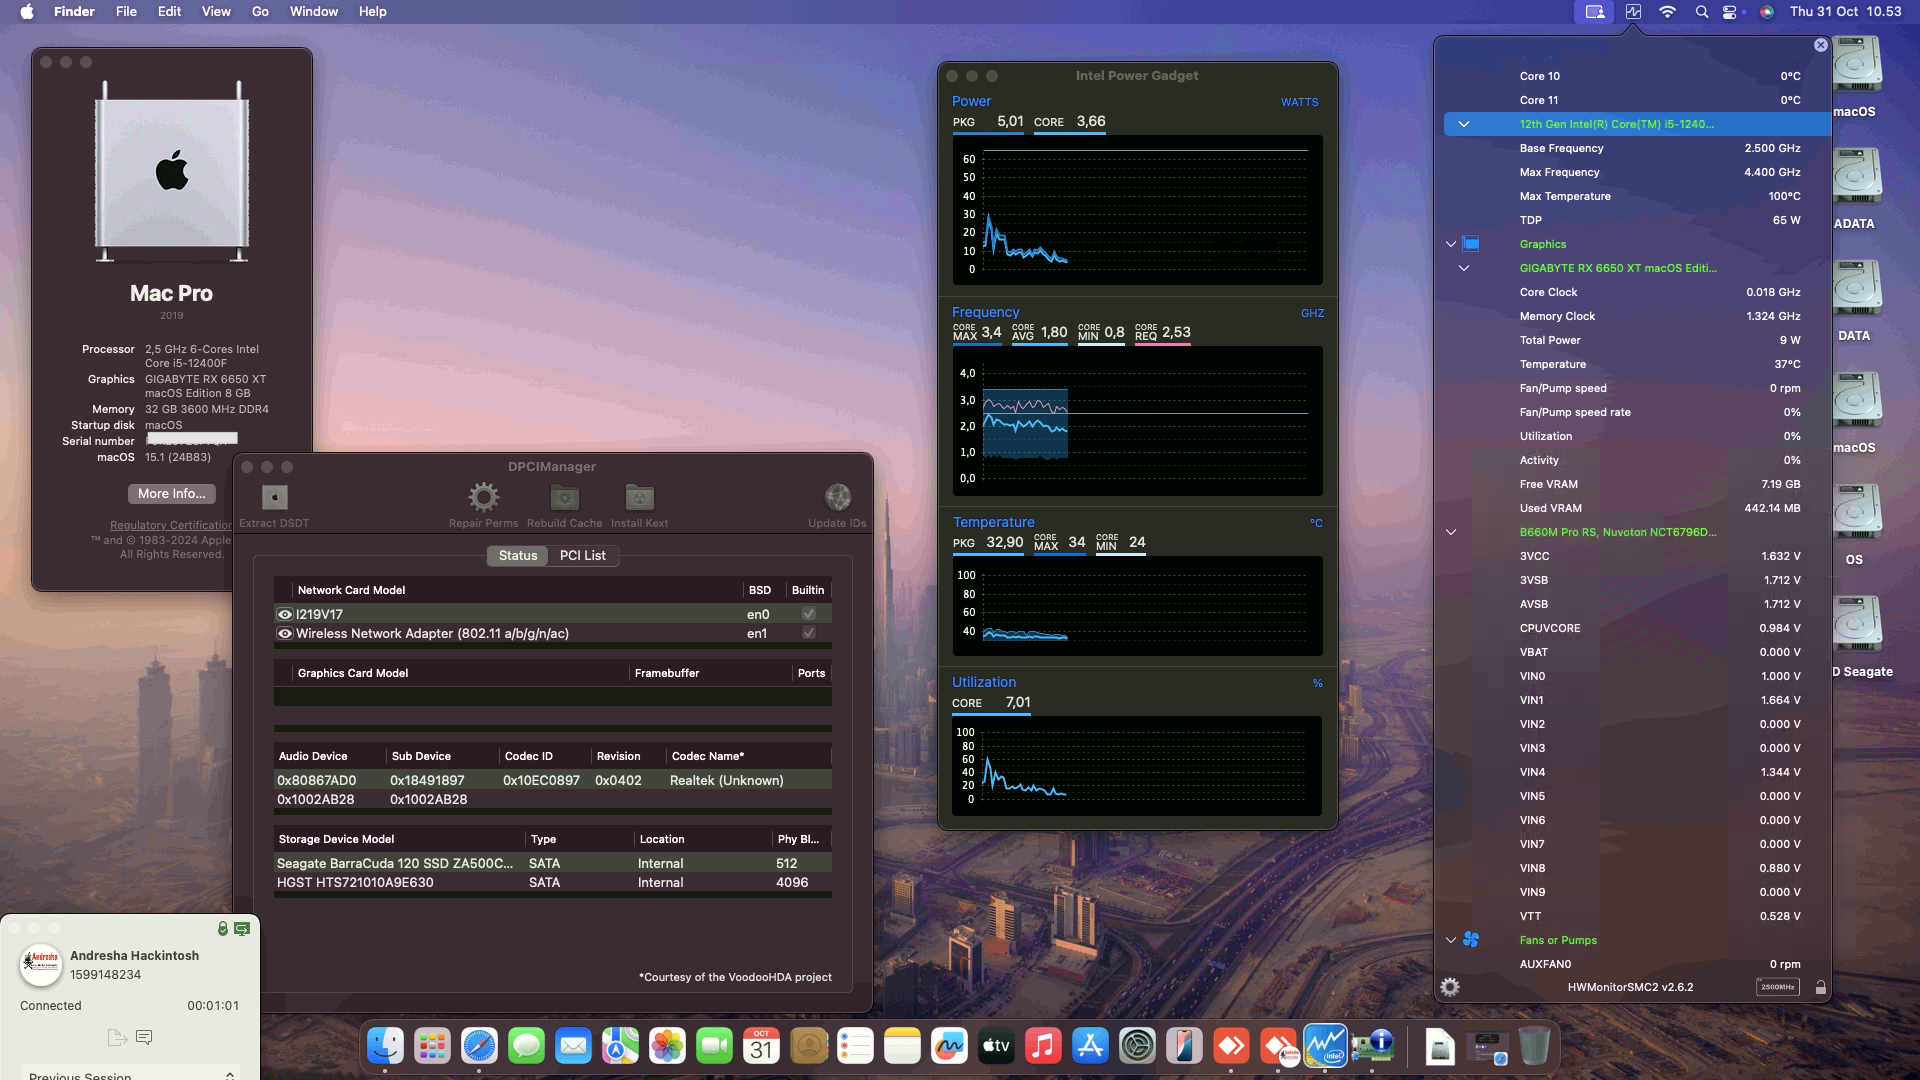Open the Regulatory Certification link
1920x1080 pixels.
click(170, 524)
